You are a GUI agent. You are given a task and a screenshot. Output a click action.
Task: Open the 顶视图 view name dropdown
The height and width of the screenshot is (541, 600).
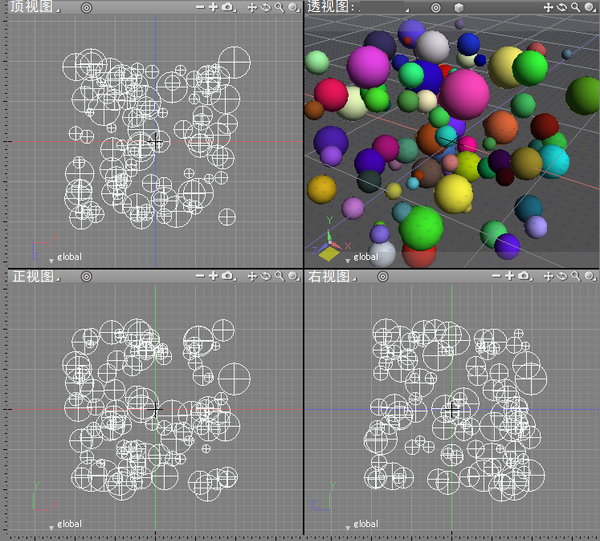click(35, 7)
